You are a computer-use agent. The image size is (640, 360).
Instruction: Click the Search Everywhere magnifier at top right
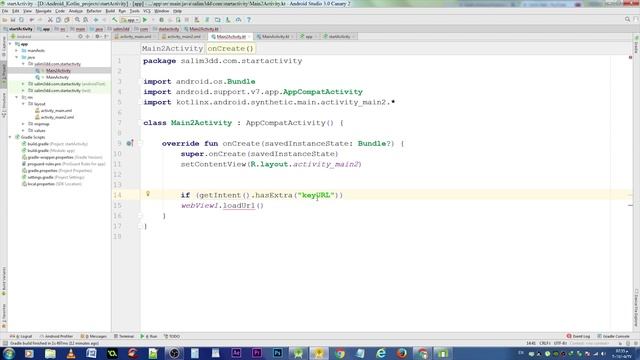tap(627, 20)
